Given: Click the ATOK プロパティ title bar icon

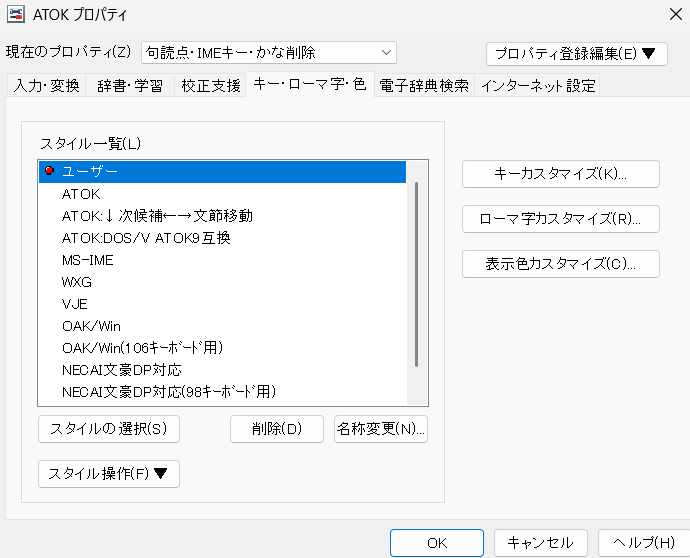Looking at the screenshot, I should coord(16,15).
